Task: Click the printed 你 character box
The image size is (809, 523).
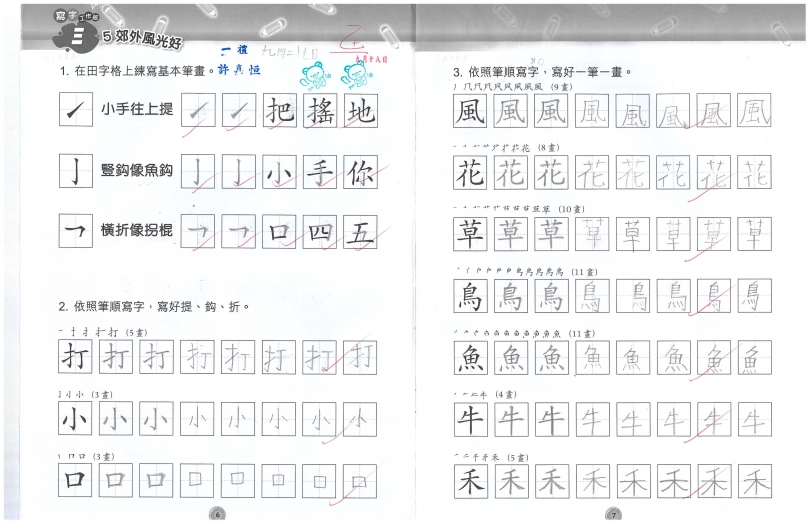Action: pos(359,173)
